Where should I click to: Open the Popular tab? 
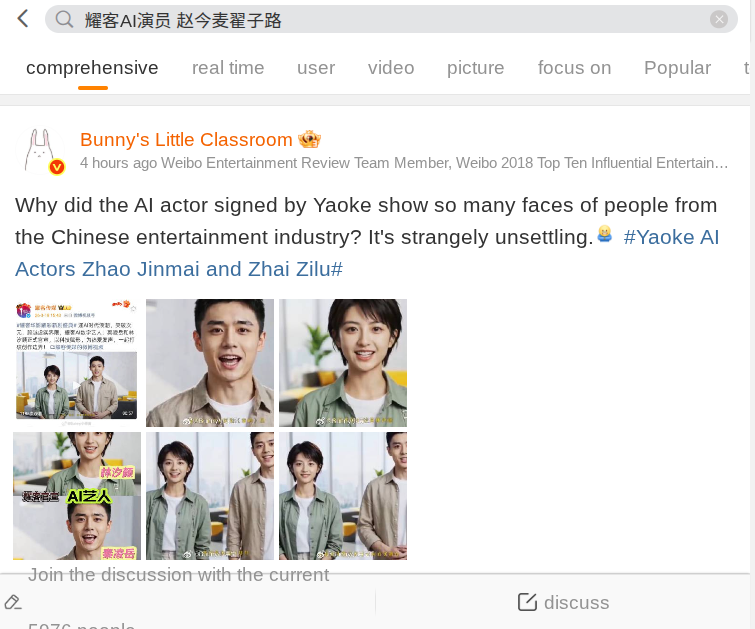point(677,68)
